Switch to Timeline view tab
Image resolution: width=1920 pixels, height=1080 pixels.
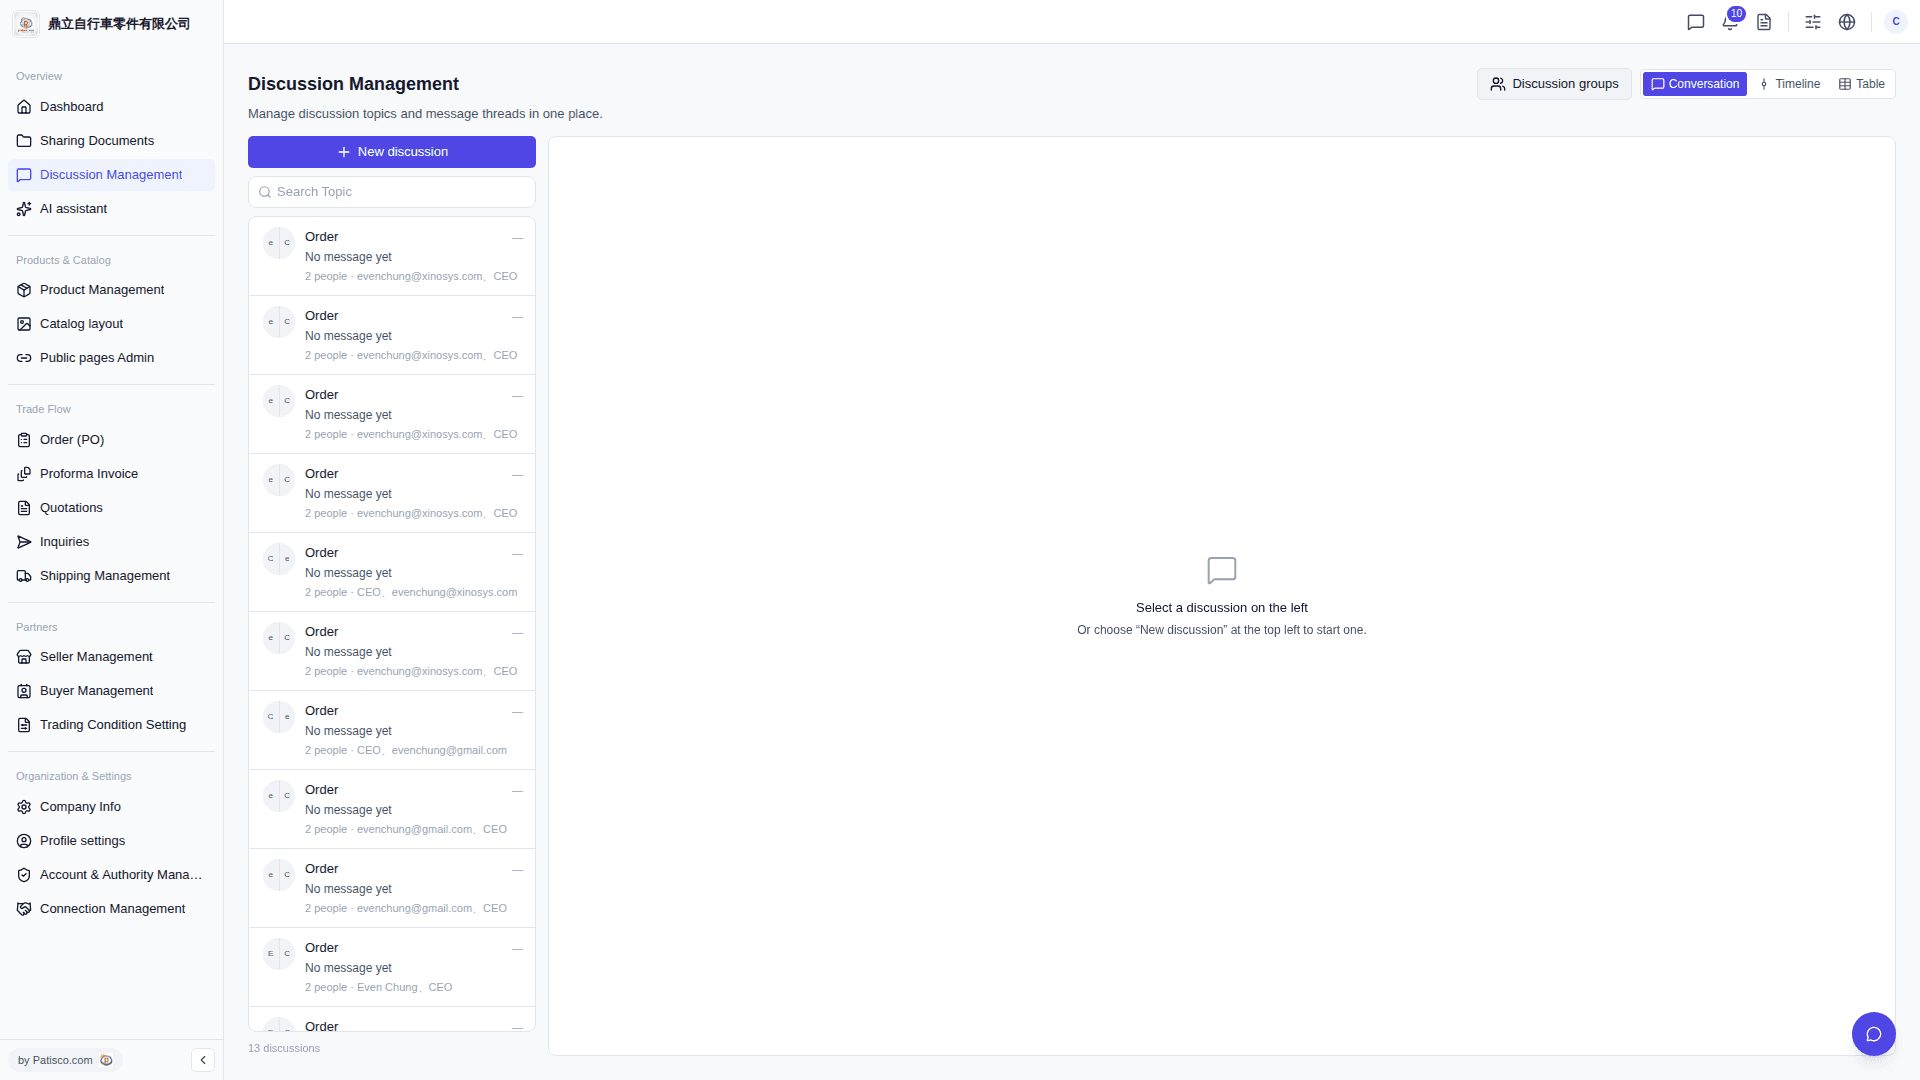pos(1790,84)
